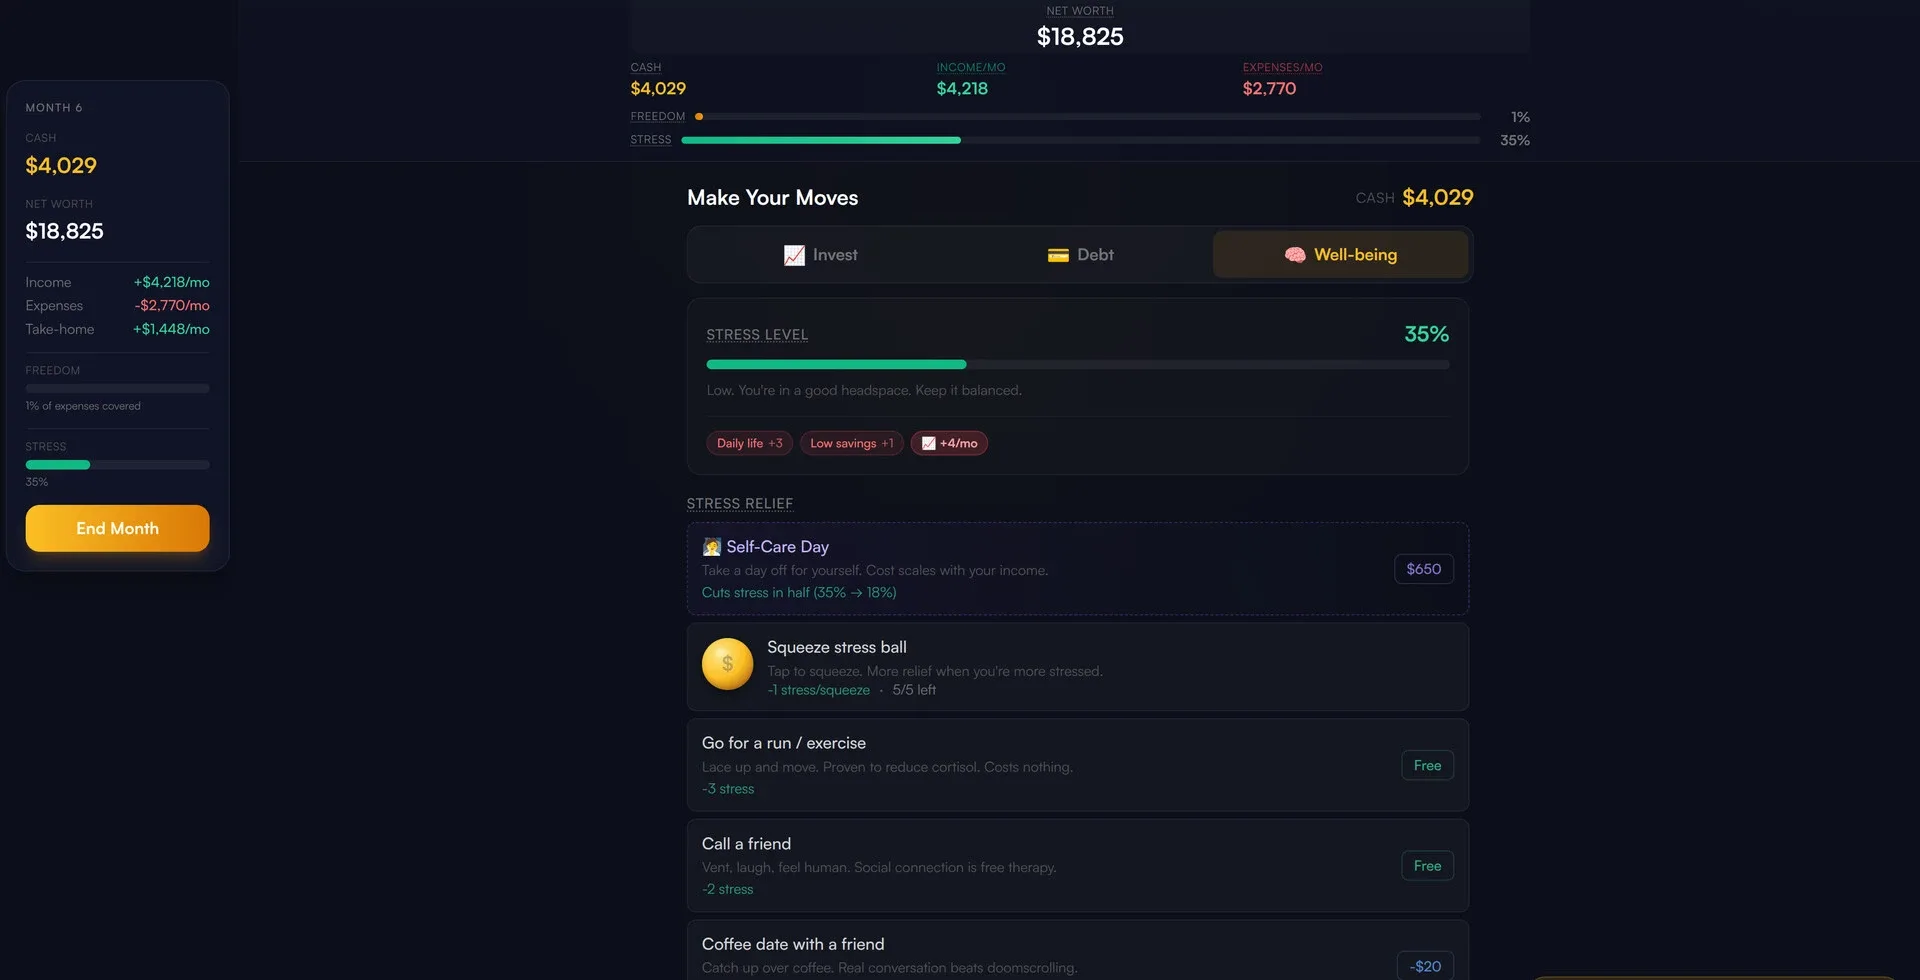End the current month
This screenshot has height=980, width=1920.
(x=117, y=528)
